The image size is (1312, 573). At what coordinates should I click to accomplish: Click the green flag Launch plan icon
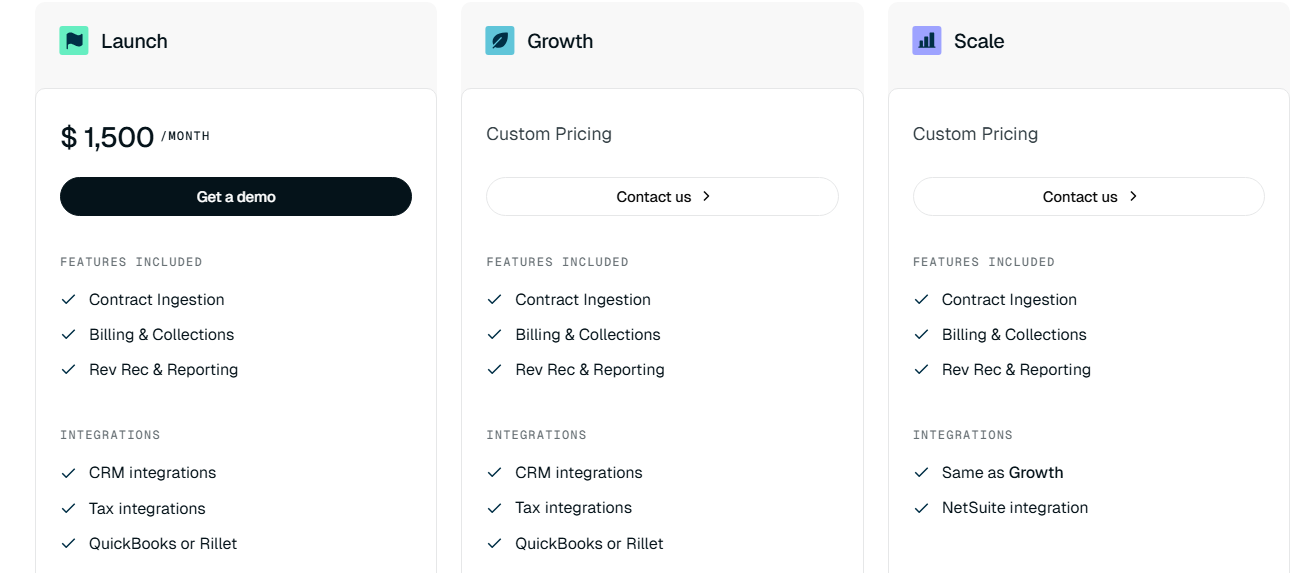click(x=74, y=41)
